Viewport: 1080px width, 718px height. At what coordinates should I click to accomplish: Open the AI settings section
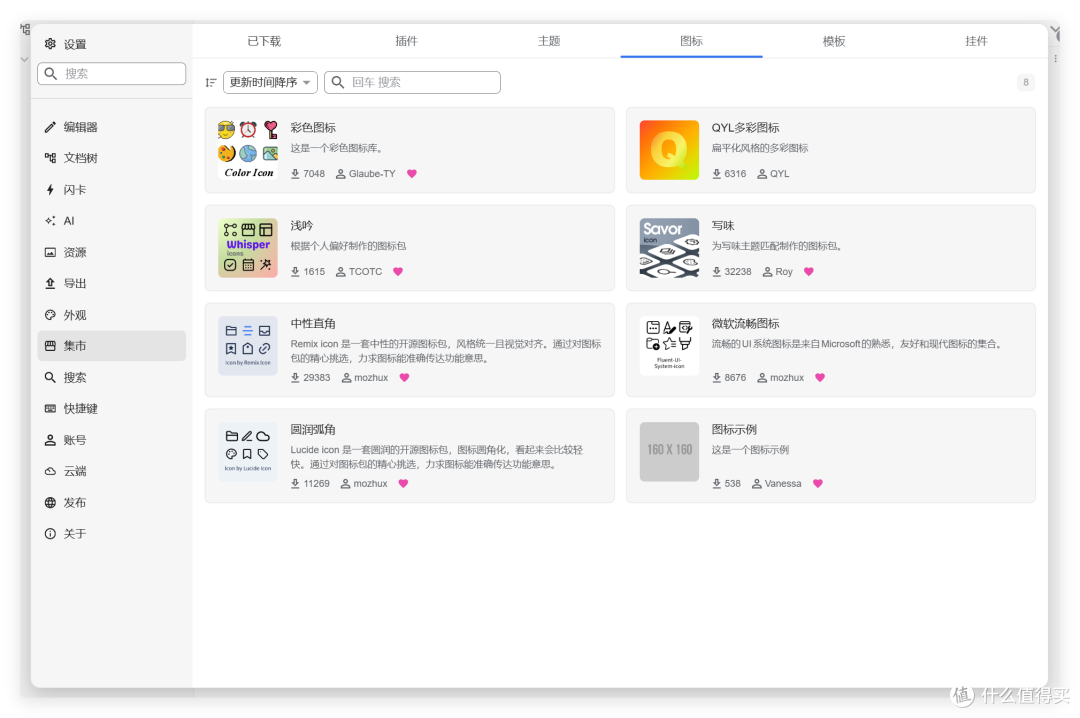(x=111, y=220)
